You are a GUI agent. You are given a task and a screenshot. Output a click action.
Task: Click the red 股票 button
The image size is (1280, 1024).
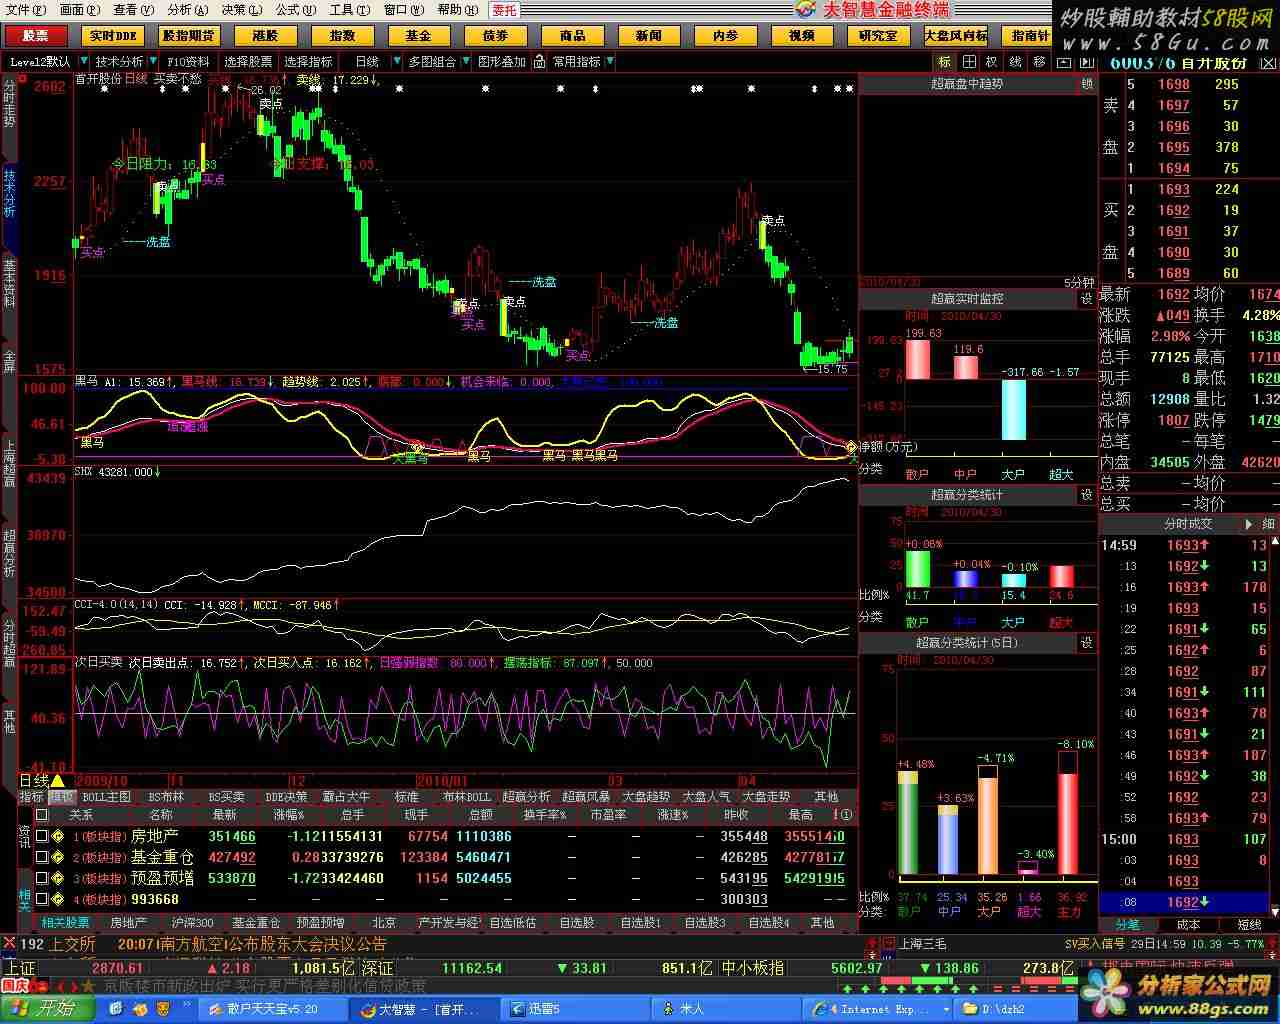tap(36, 35)
